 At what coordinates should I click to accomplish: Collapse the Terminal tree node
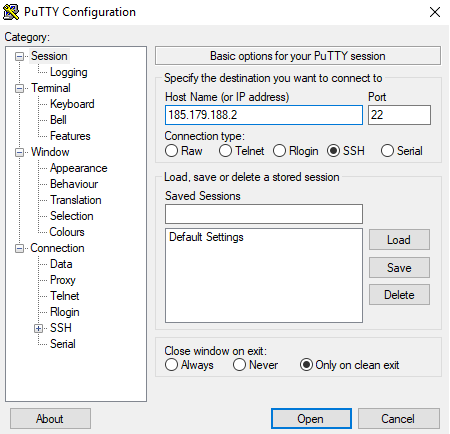(x=19, y=88)
